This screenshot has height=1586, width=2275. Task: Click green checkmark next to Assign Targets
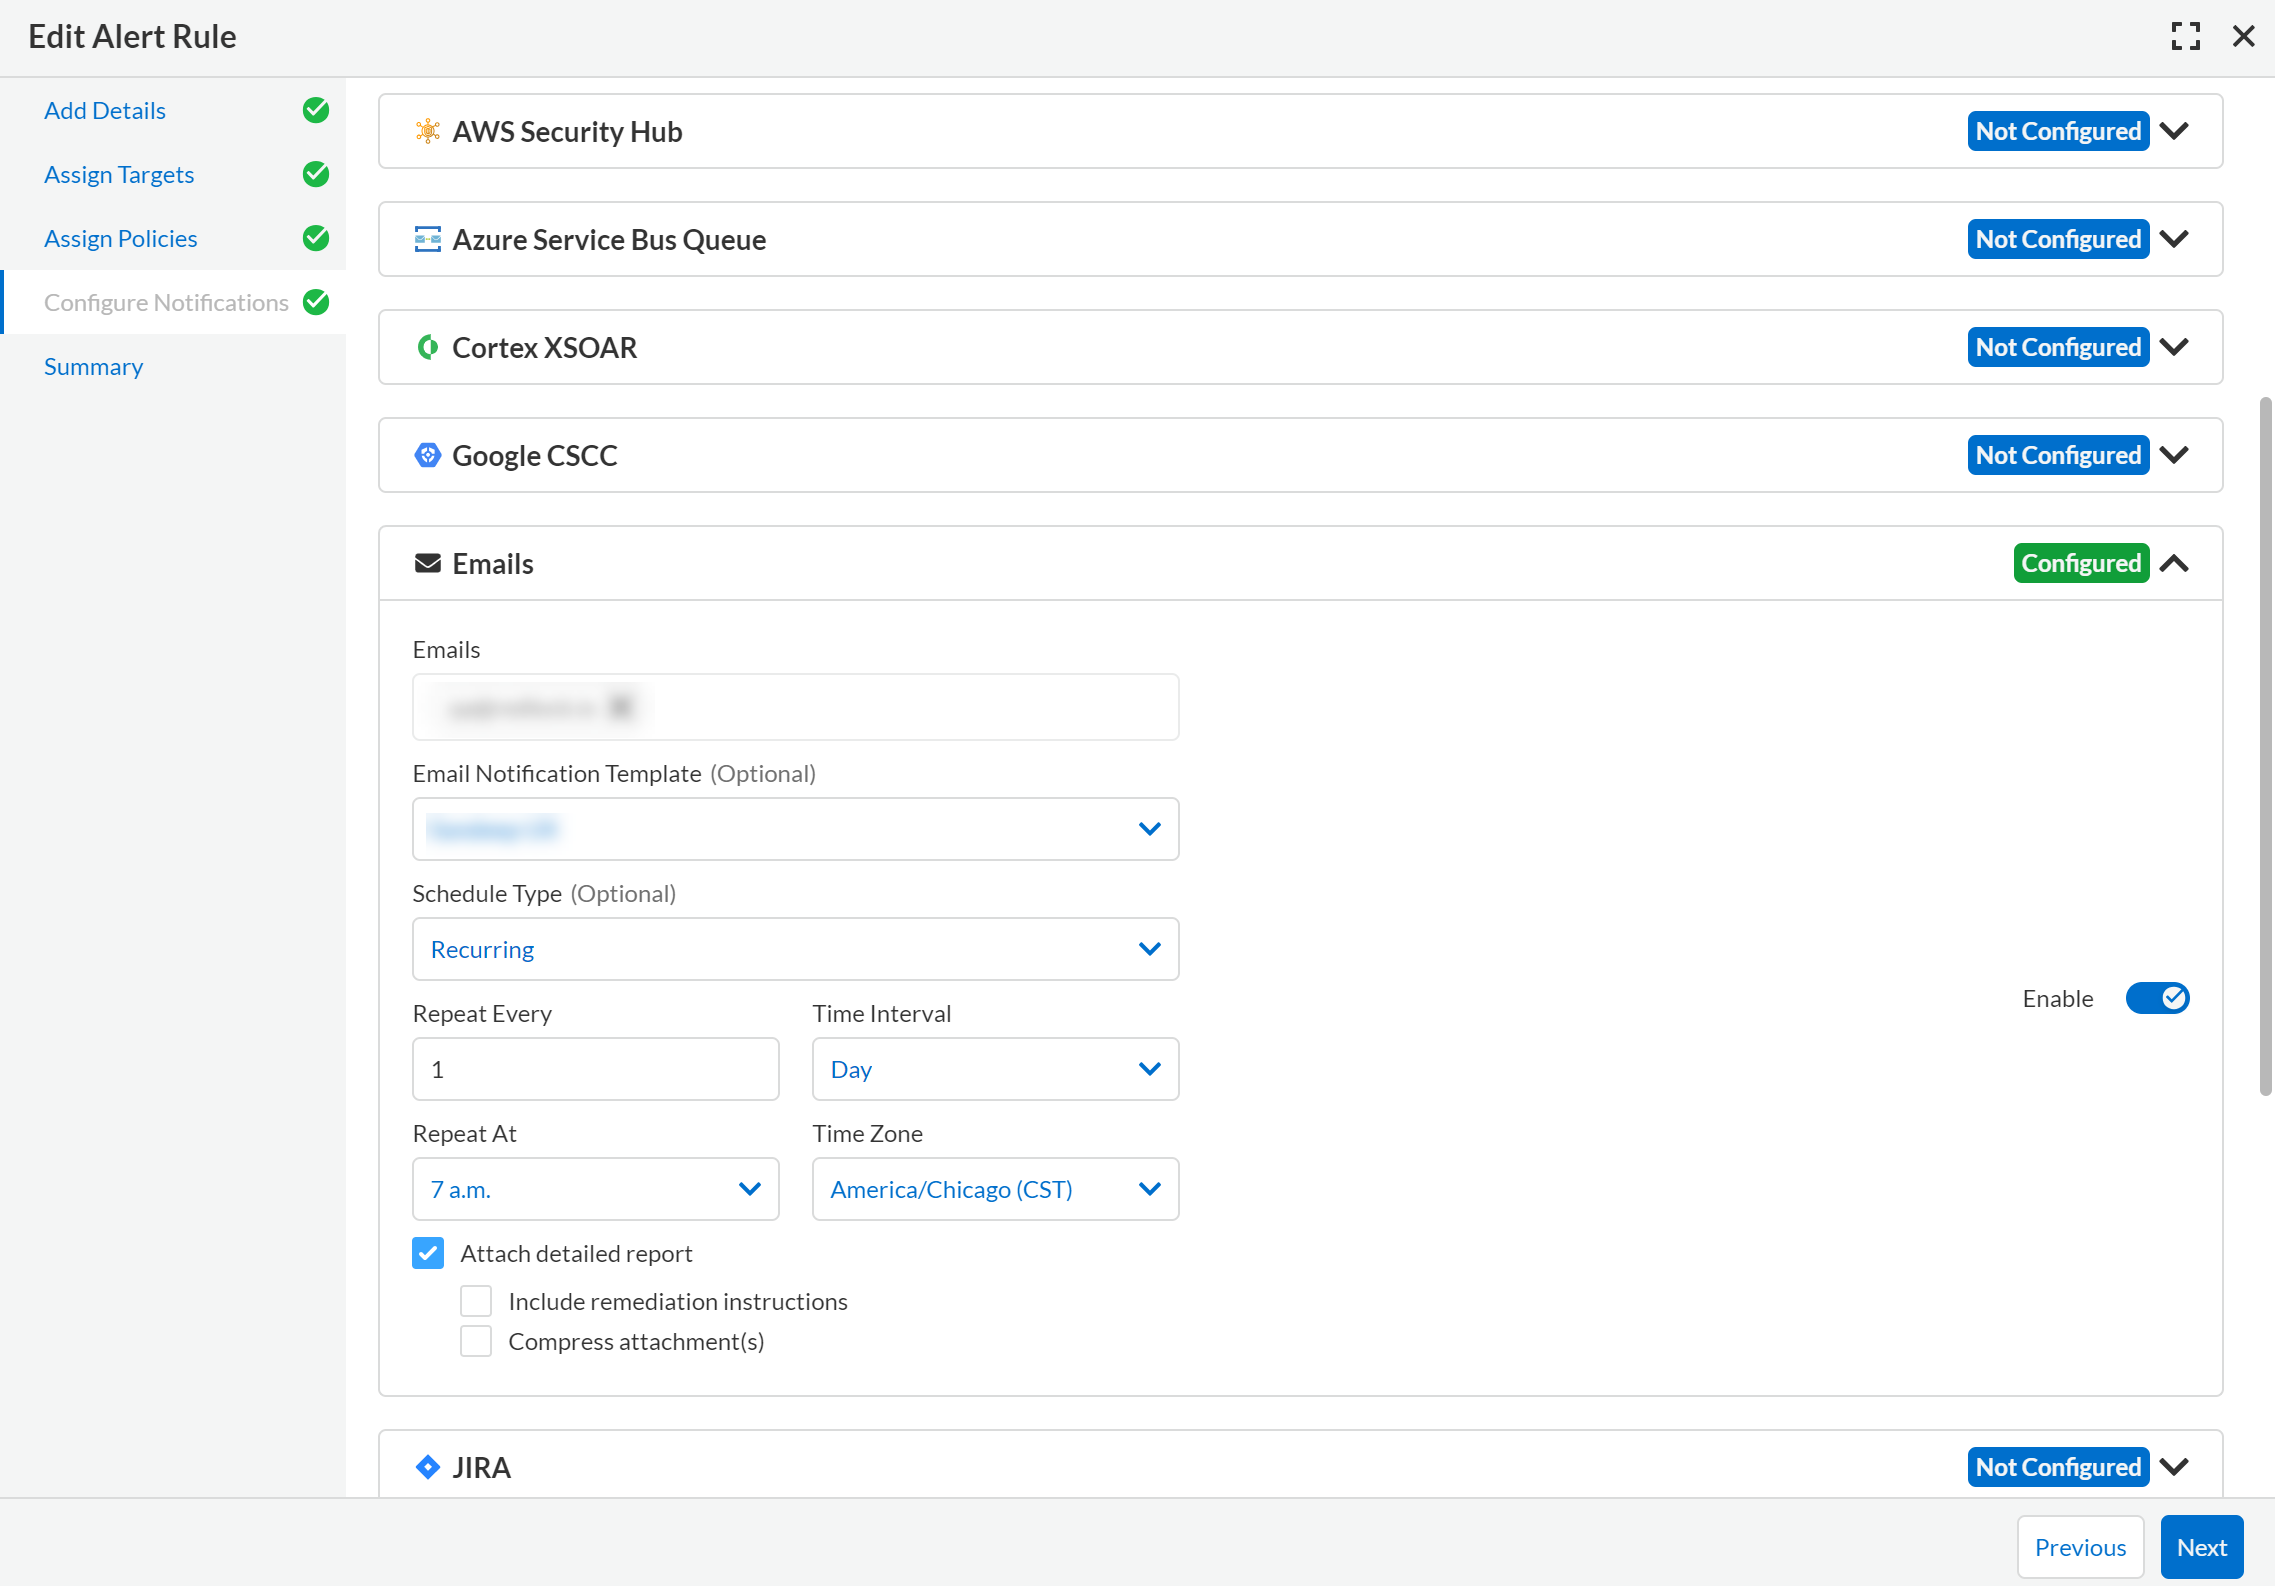(316, 174)
